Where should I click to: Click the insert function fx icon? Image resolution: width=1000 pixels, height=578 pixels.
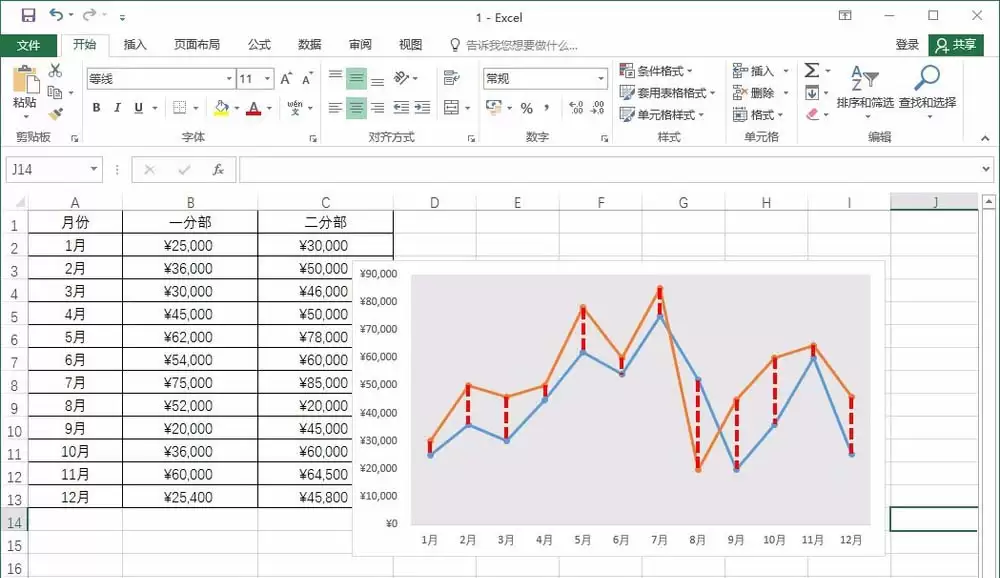(x=218, y=170)
